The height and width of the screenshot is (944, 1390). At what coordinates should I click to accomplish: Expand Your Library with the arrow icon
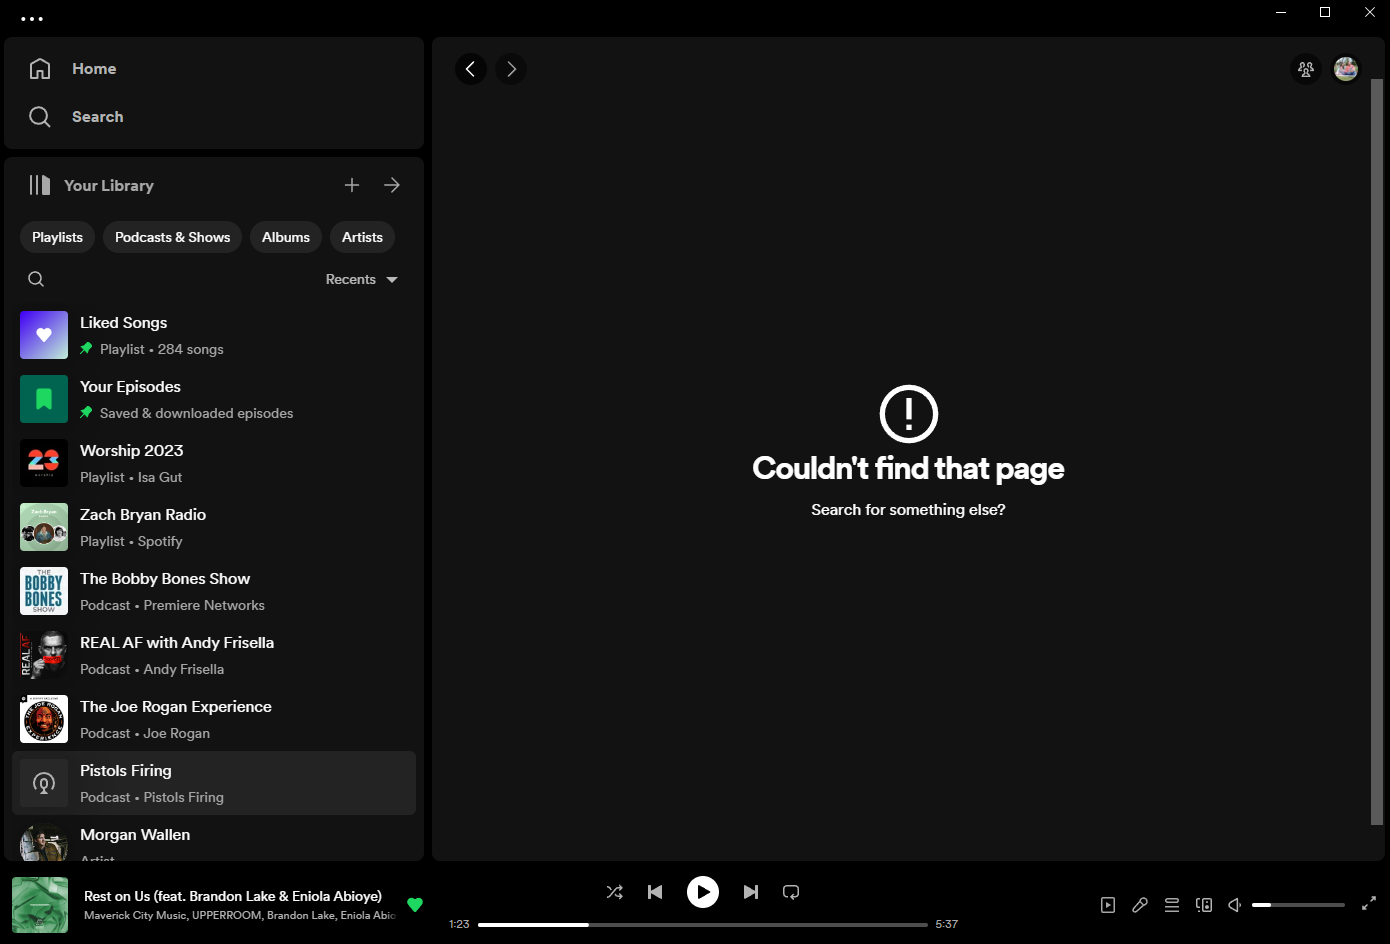click(x=392, y=185)
